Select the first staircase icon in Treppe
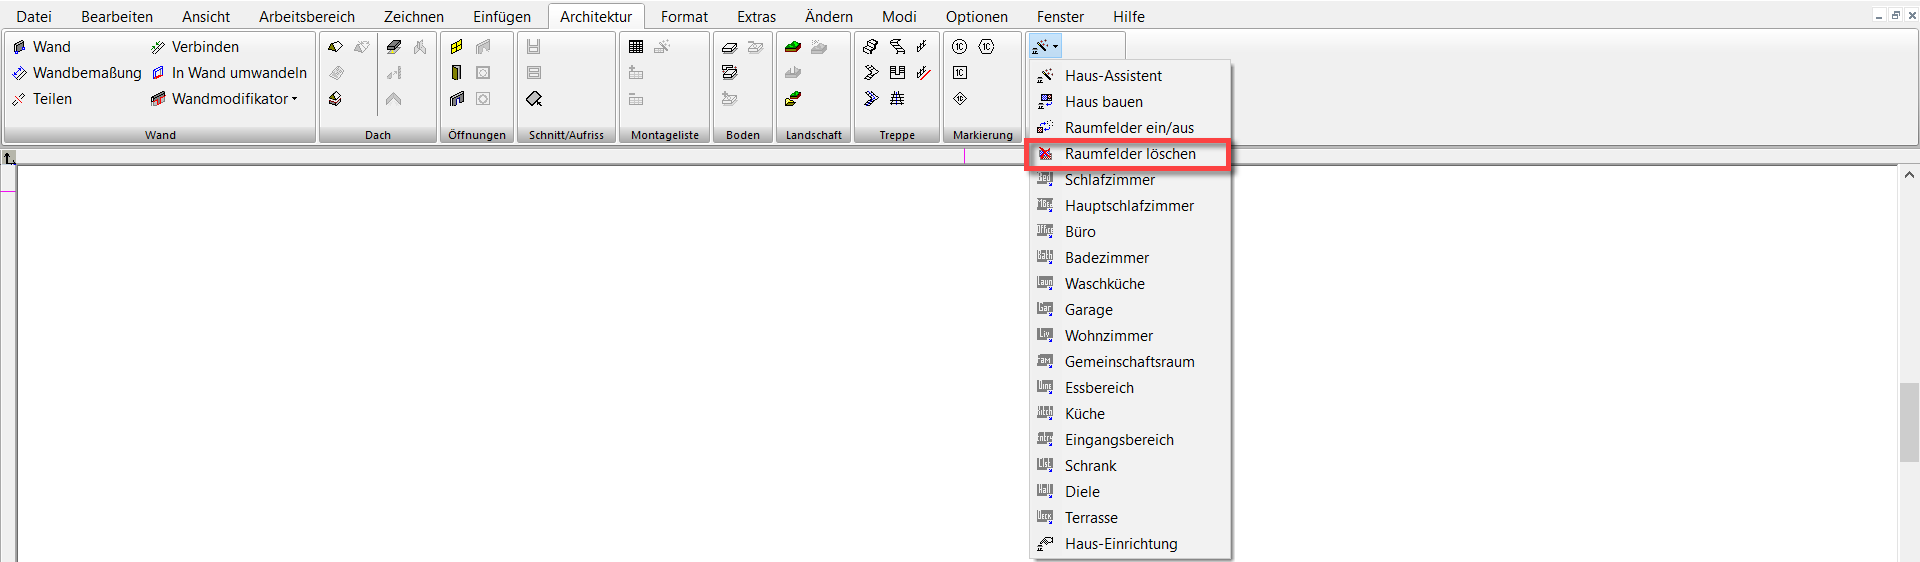The width and height of the screenshot is (1920, 562). pyautogui.click(x=871, y=47)
